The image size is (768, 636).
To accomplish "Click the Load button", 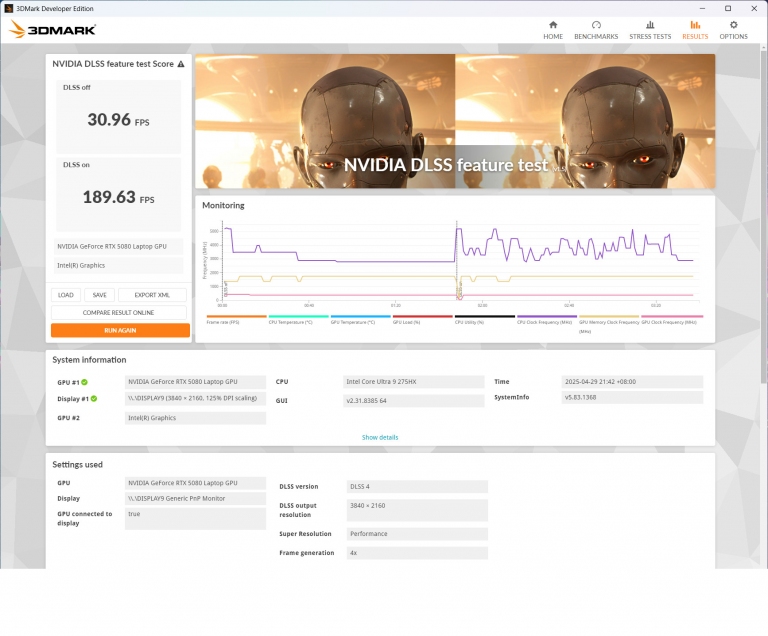I will pyautogui.click(x=66, y=295).
